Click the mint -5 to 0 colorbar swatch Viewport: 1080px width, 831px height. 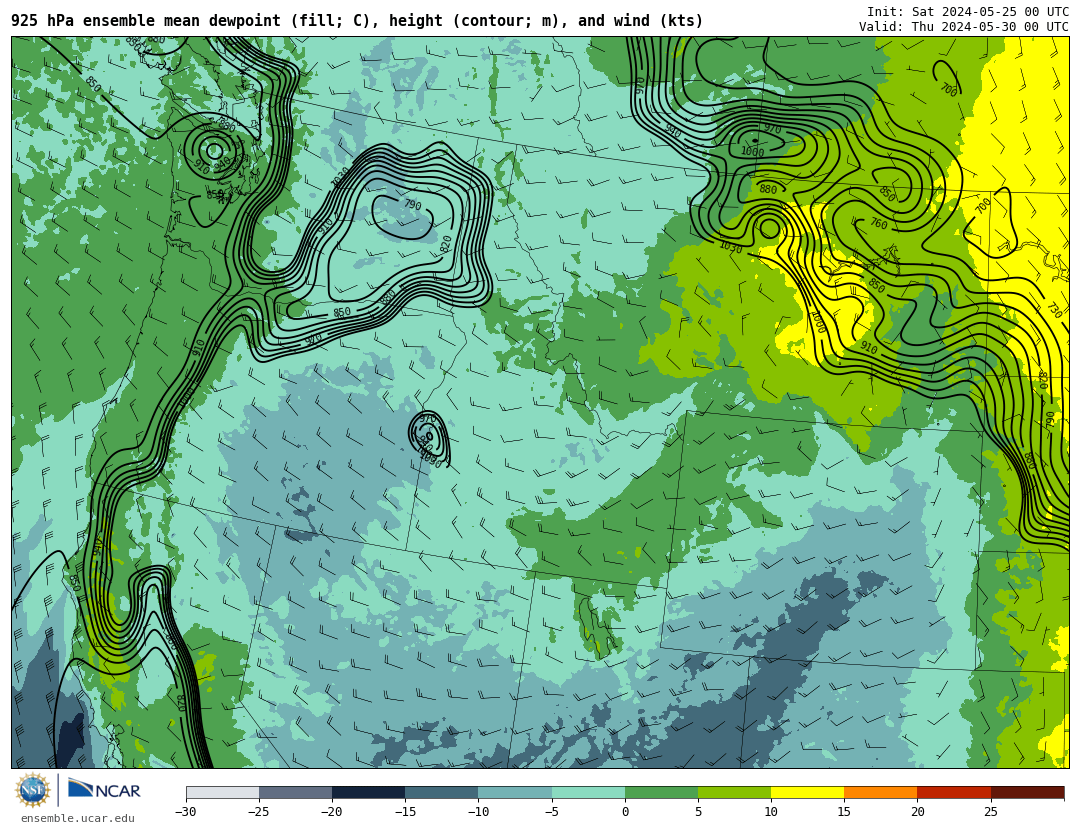[x=588, y=792]
